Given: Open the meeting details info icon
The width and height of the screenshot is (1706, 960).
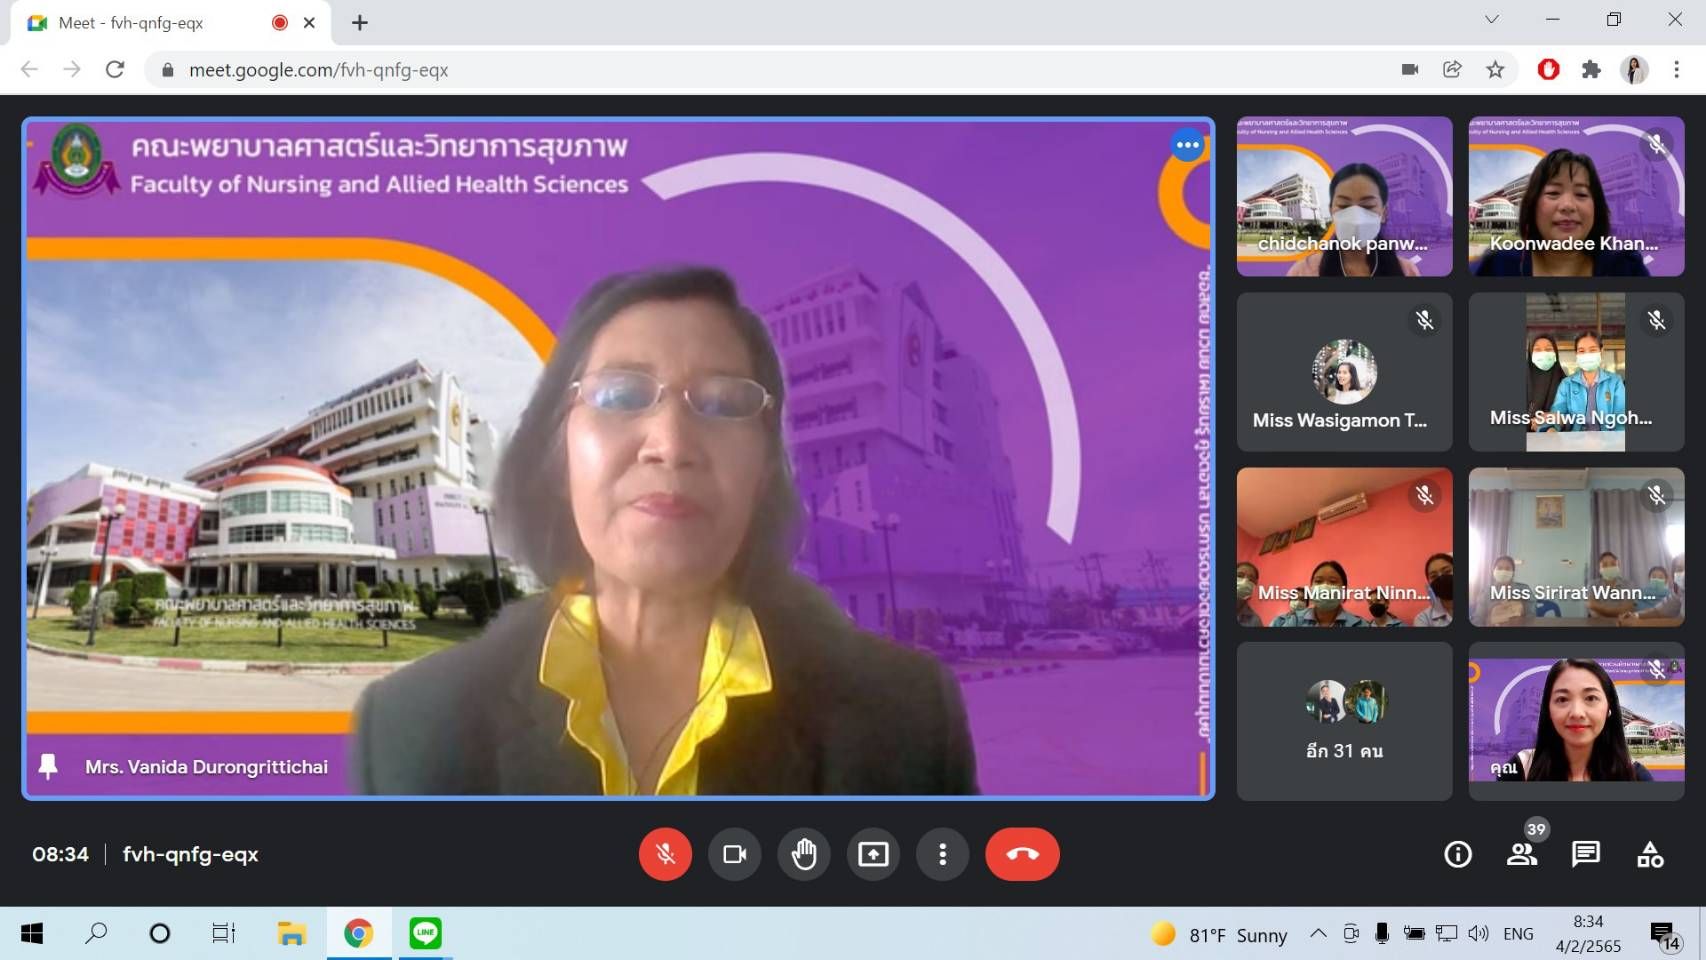Looking at the screenshot, I should click(1457, 854).
